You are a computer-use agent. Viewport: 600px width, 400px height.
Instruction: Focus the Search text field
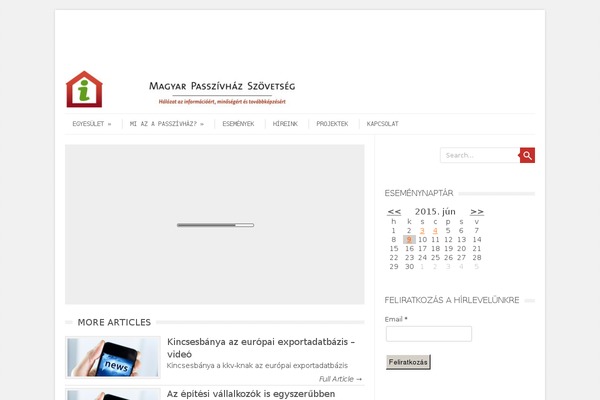[x=480, y=155]
